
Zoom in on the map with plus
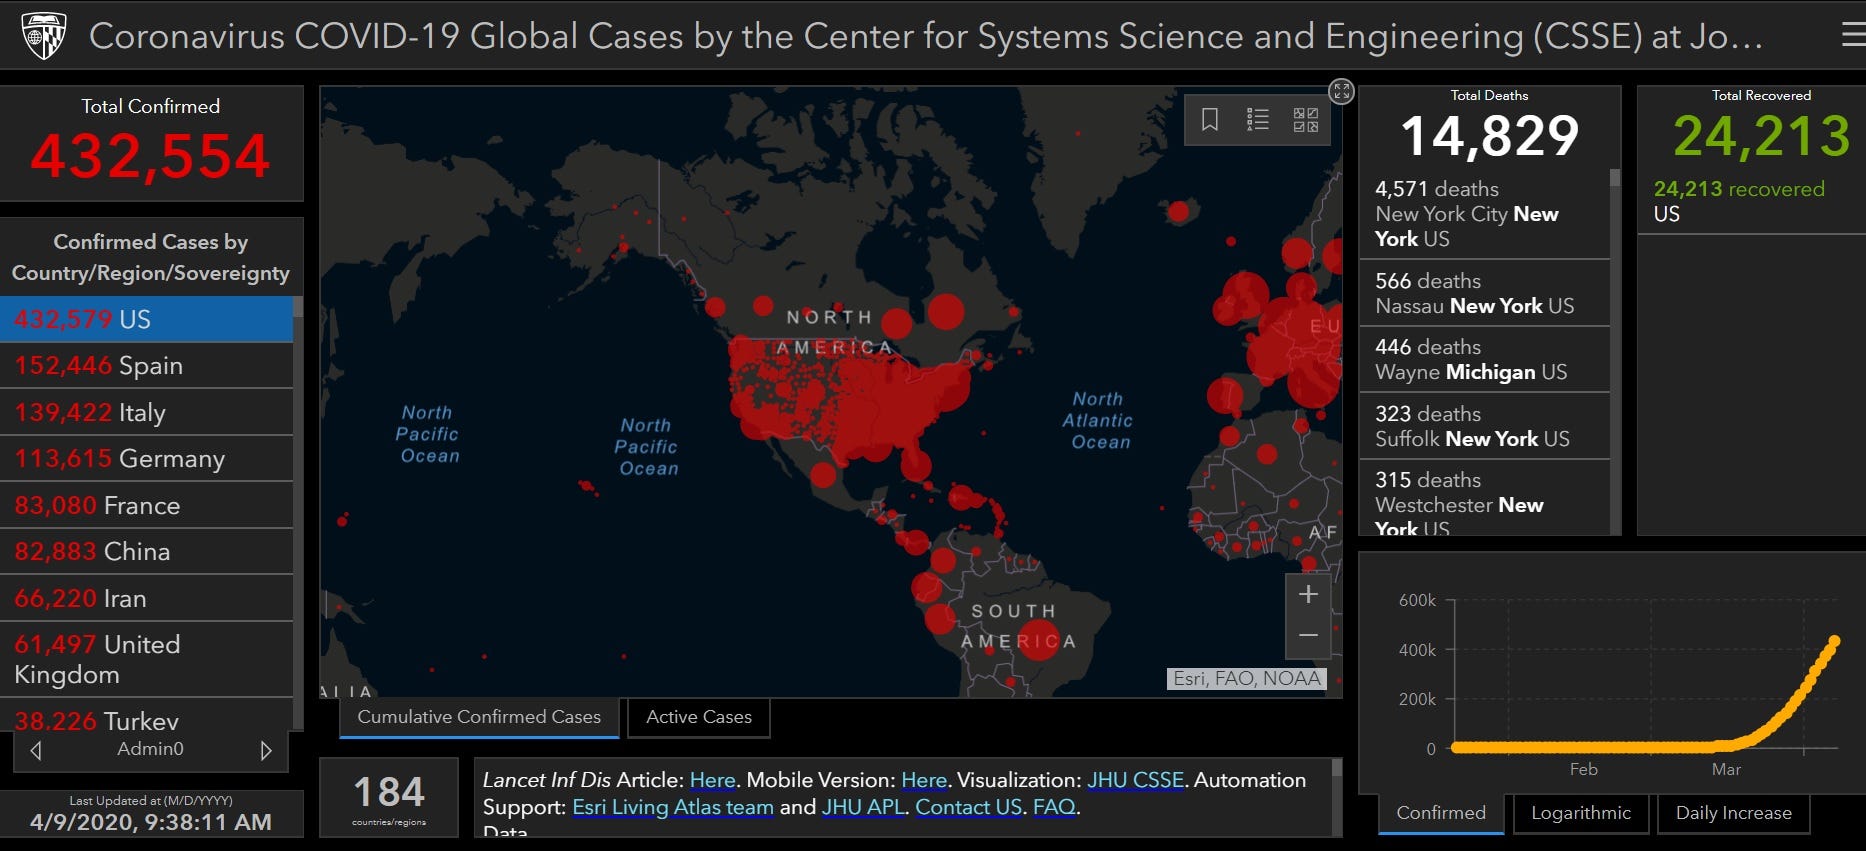coord(1308,594)
